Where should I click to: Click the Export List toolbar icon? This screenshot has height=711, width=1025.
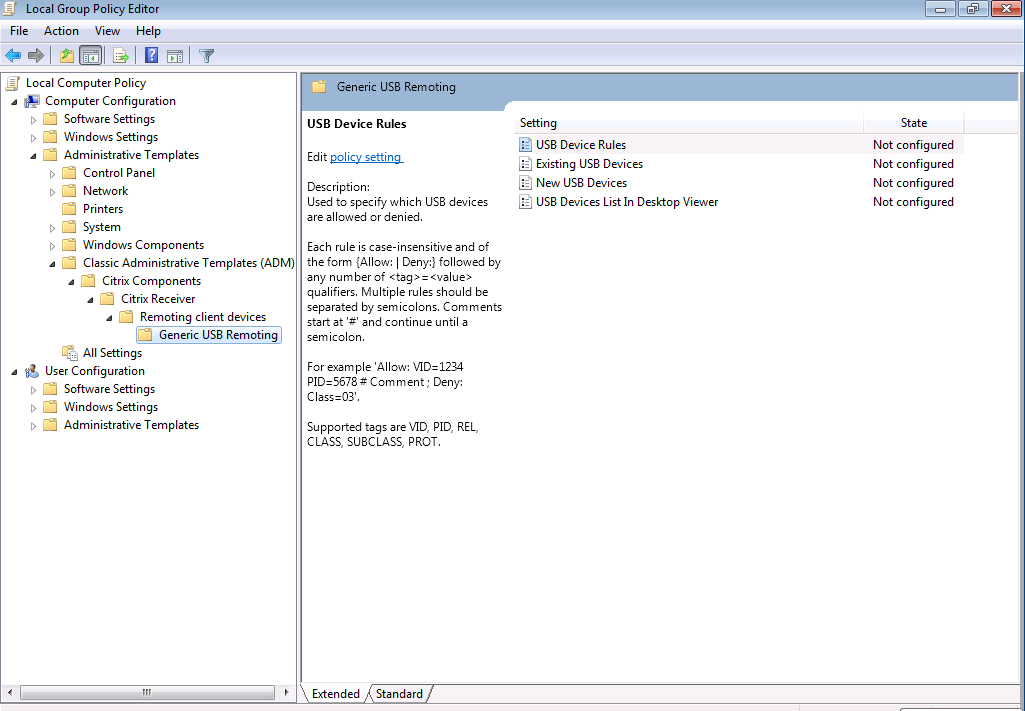[x=121, y=55]
